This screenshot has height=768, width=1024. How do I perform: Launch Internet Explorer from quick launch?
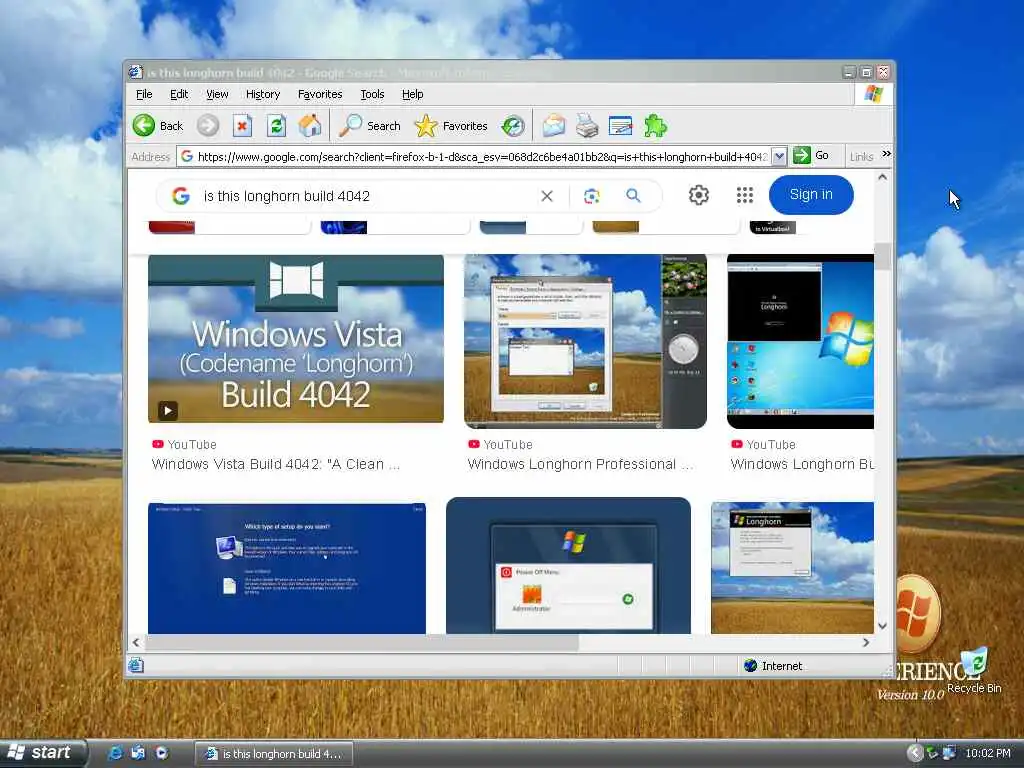115,753
